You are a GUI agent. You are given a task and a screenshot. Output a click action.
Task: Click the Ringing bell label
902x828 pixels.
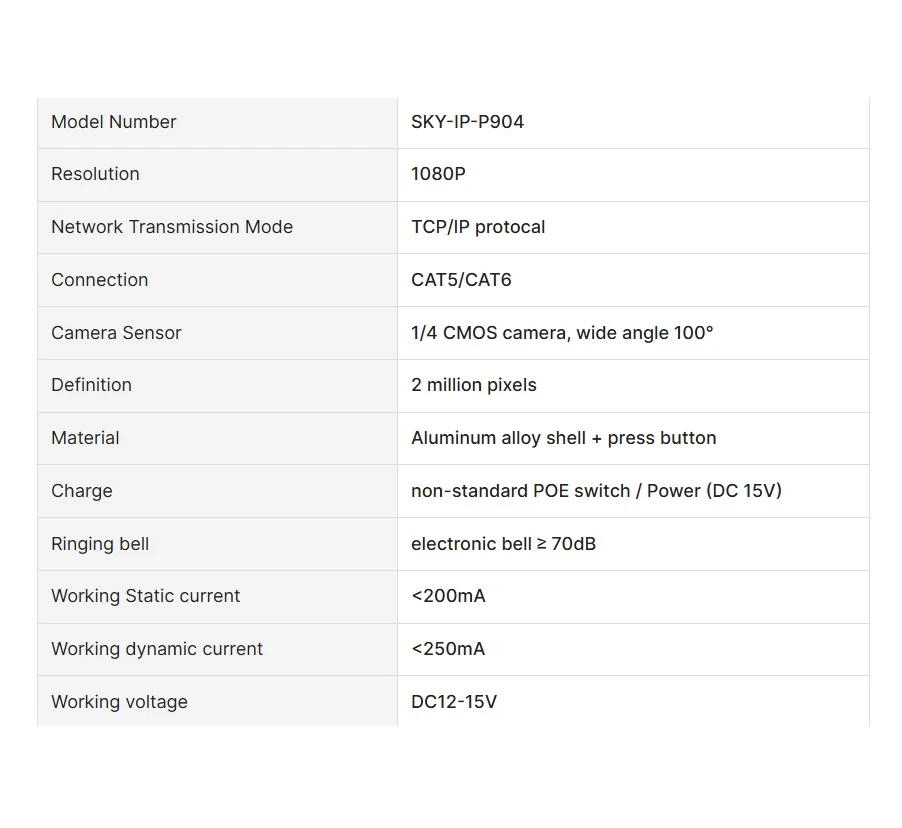coord(100,544)
